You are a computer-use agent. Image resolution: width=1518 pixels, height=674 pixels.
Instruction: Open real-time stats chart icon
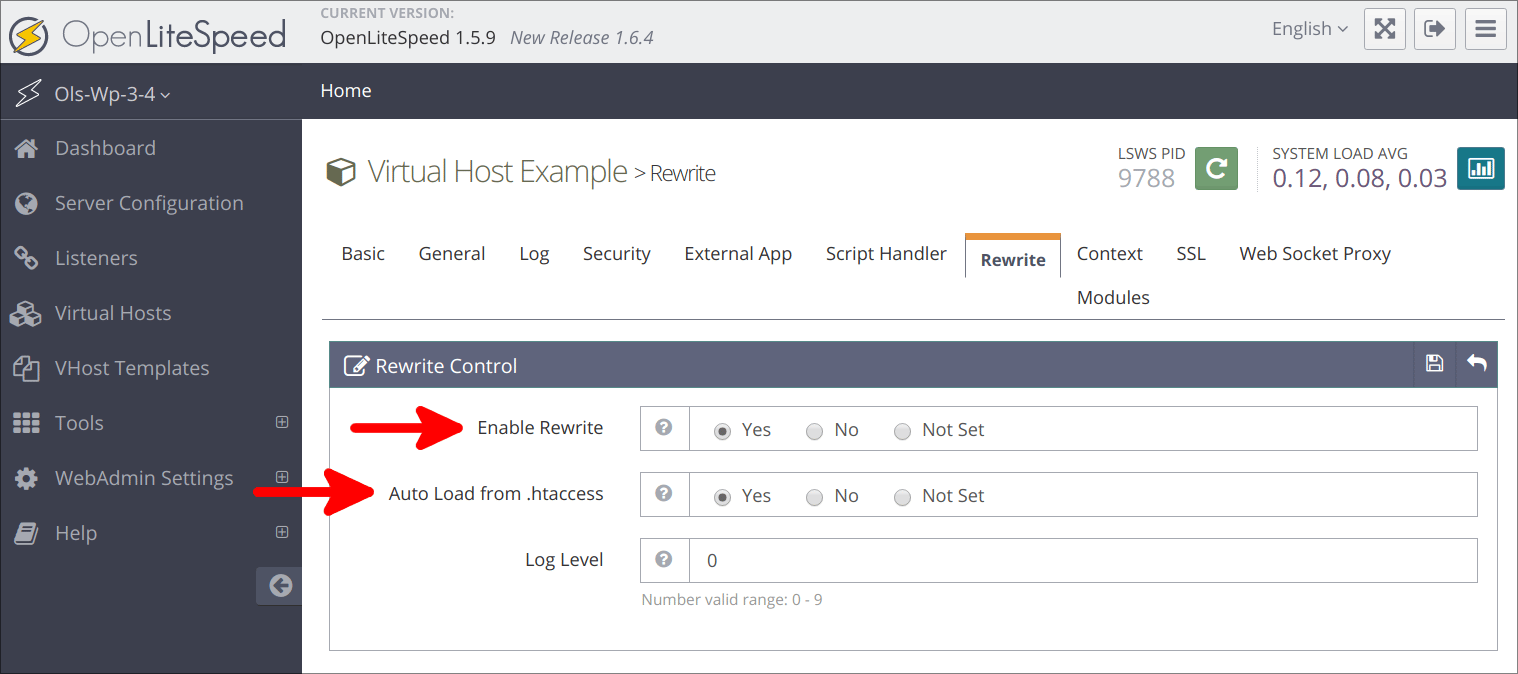click(1481, 168)
